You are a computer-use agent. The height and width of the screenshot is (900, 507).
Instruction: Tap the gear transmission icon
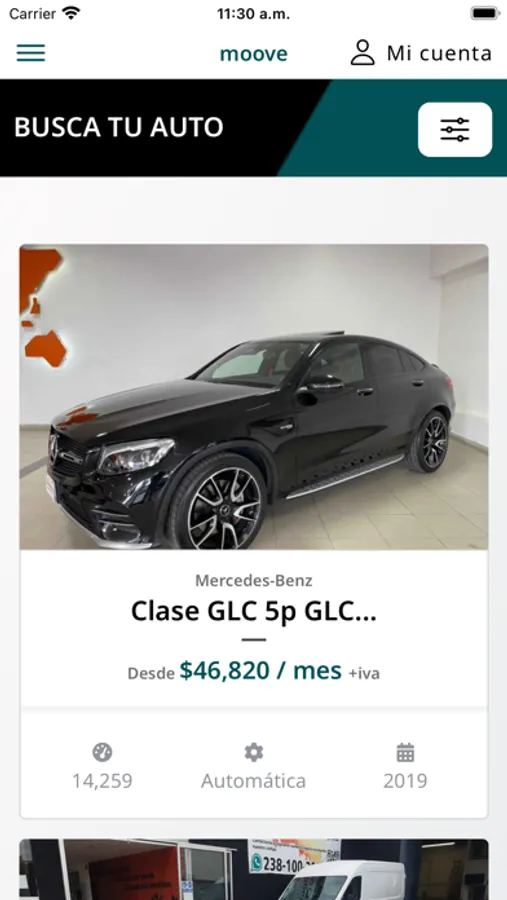(x=253, y=752)
